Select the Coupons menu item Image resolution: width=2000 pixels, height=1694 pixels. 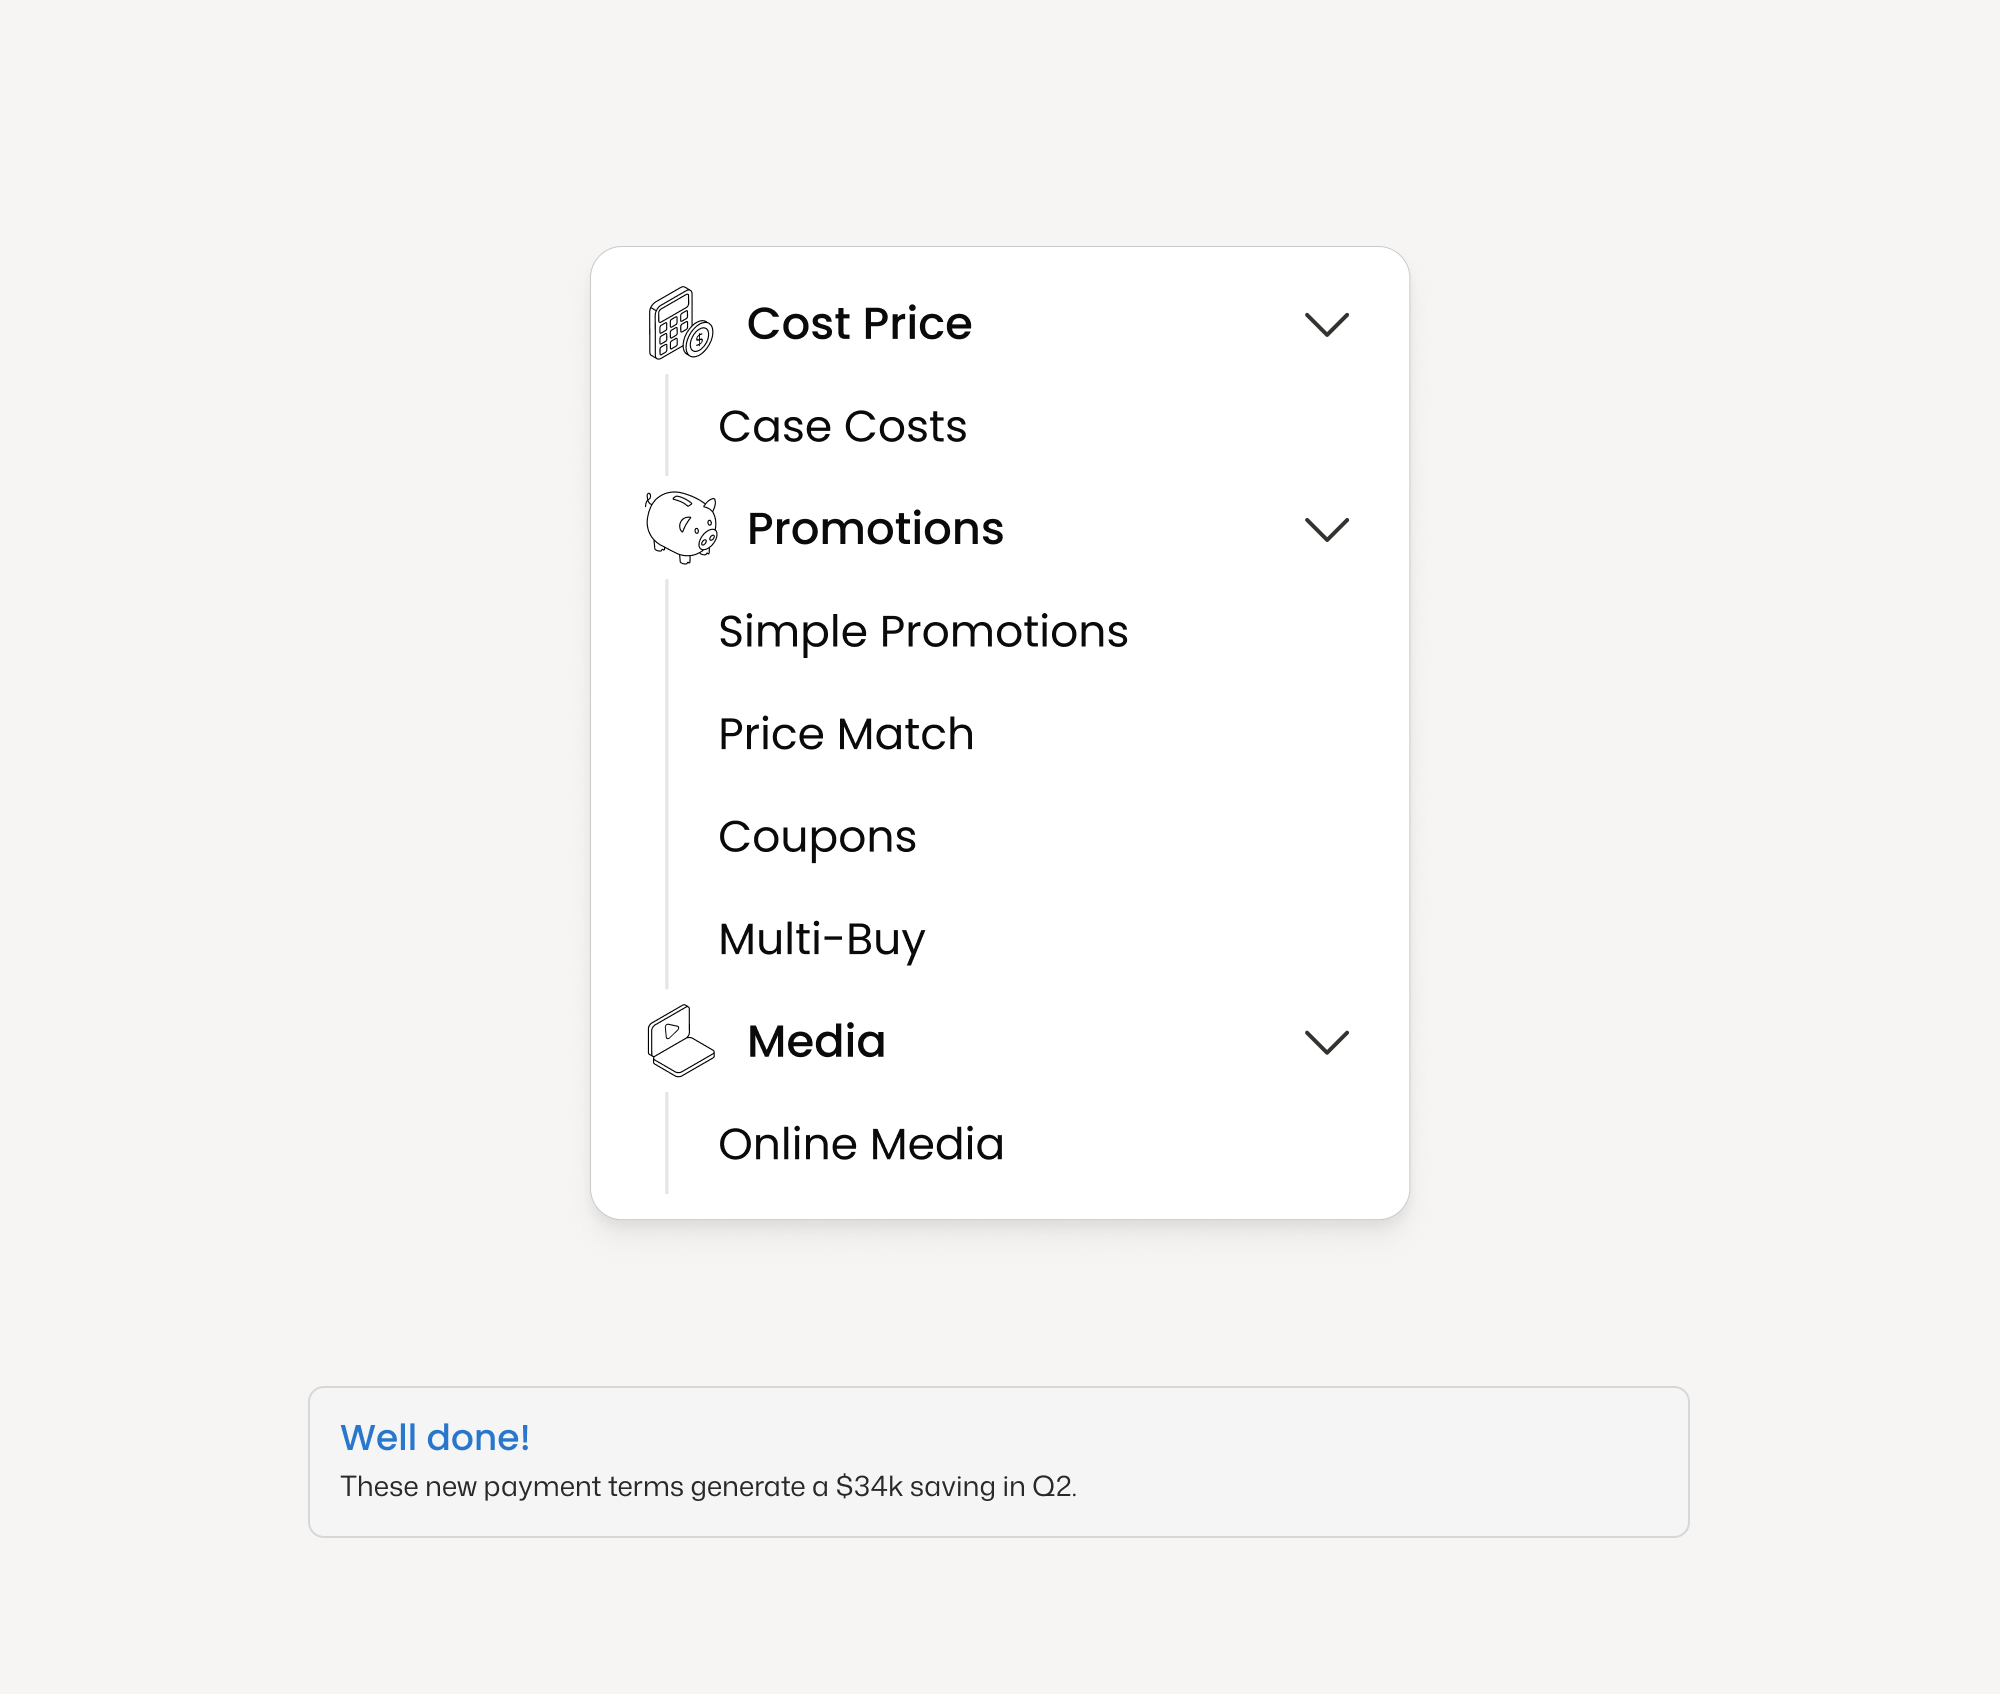[x=817, y=838]
